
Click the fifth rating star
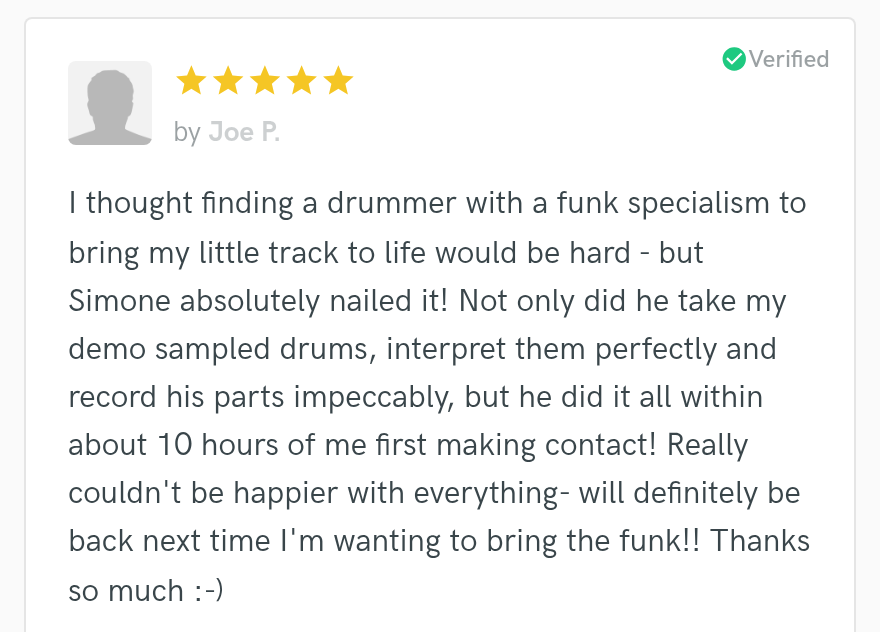coord(338,80)
